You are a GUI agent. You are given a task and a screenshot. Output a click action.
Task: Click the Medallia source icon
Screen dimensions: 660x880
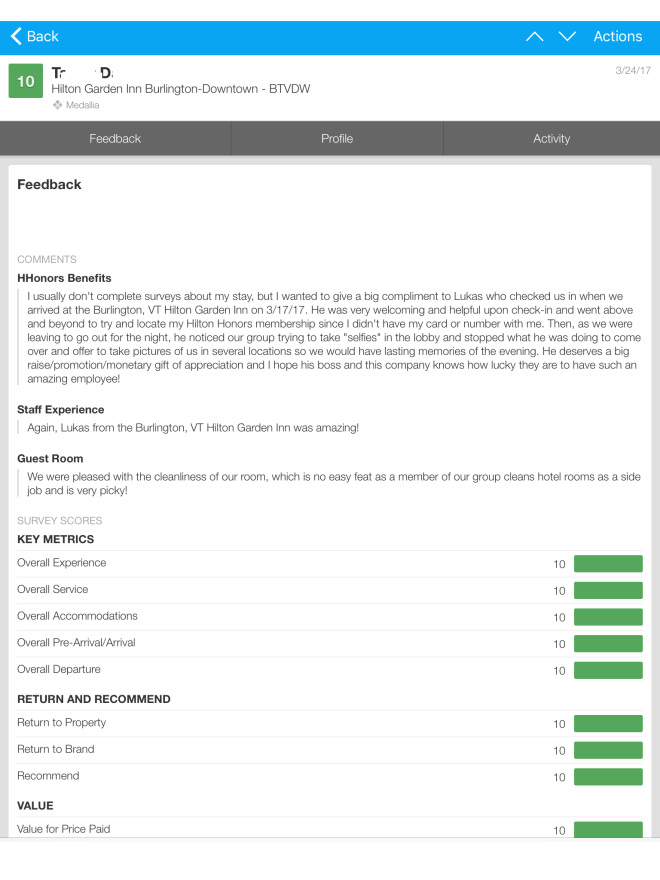coord(58,105)
